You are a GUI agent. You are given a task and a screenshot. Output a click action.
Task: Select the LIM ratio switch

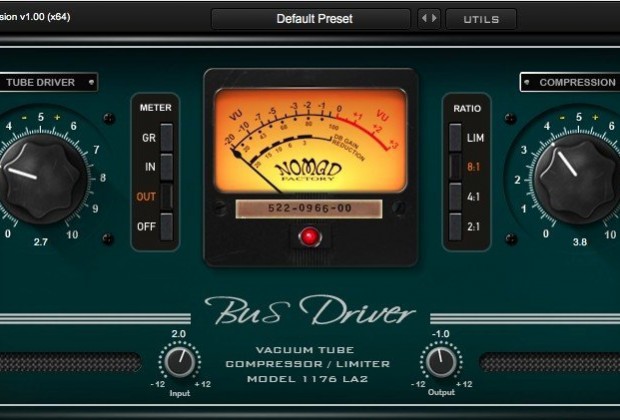455,137
